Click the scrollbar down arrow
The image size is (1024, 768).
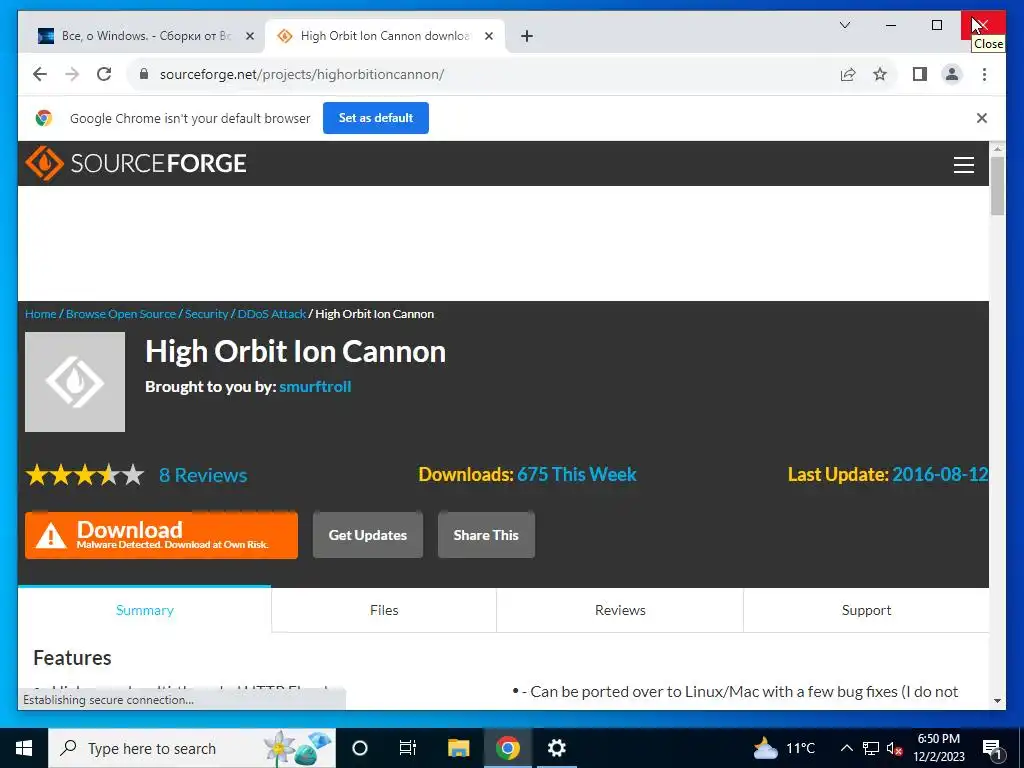coord(997,701)
